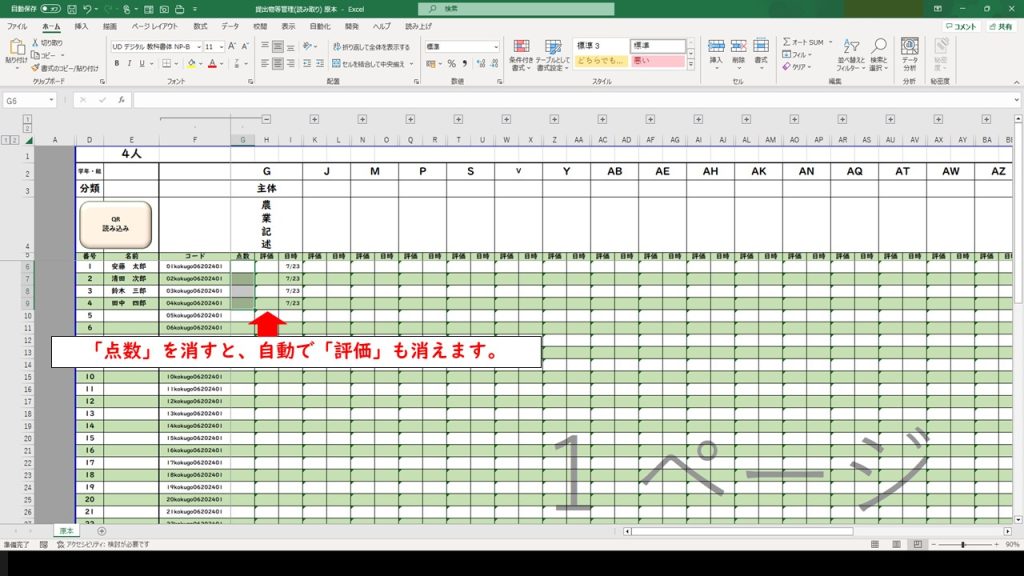Open the font name dropdown
The height and width of the screenshot is (576, 1024).
click(196, 47)
